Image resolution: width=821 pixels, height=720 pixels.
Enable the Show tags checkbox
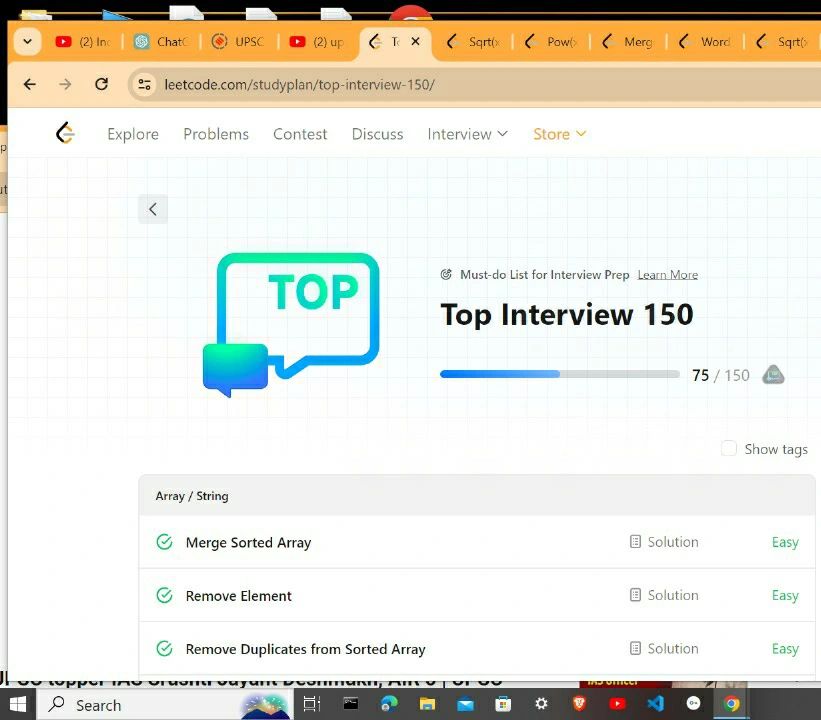728,449
